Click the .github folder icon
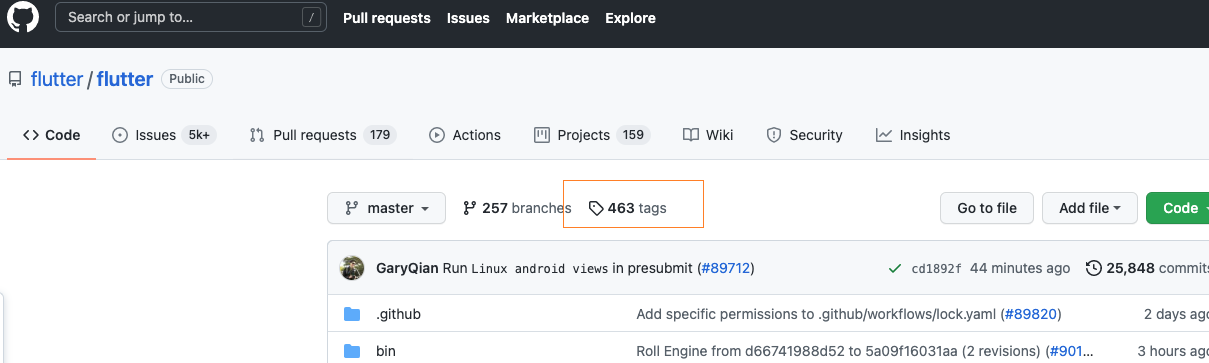The width and height of the screenshot is (1209, 363). (352, 314)
